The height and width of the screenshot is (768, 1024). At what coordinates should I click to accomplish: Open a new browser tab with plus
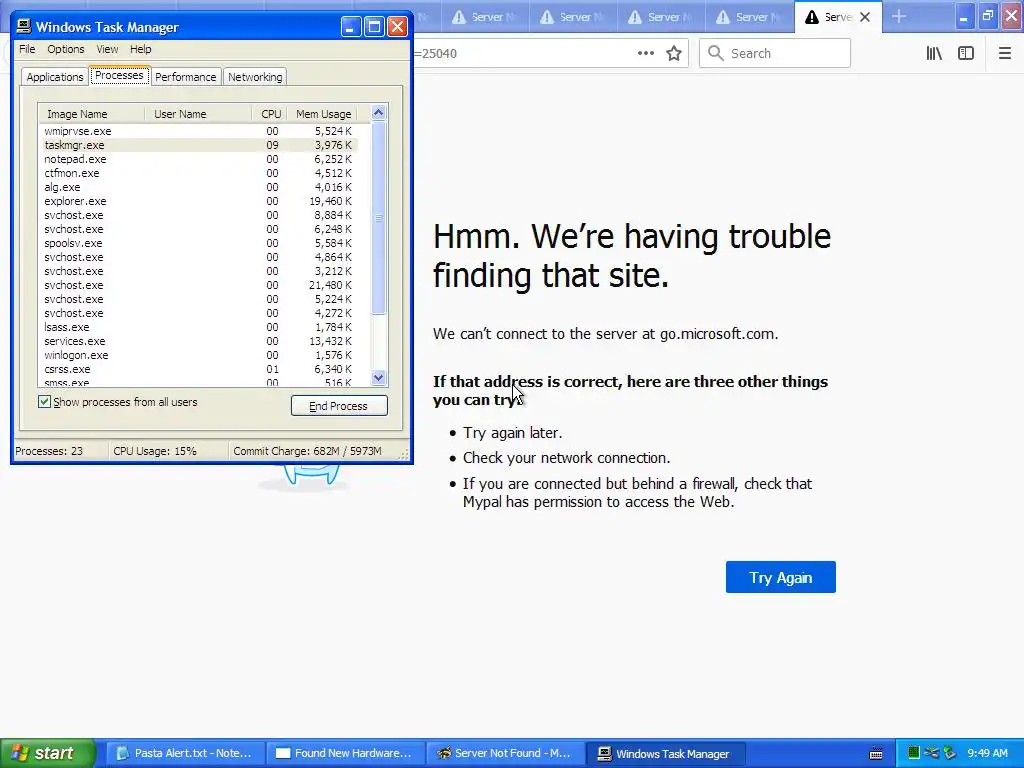[899, 17]
